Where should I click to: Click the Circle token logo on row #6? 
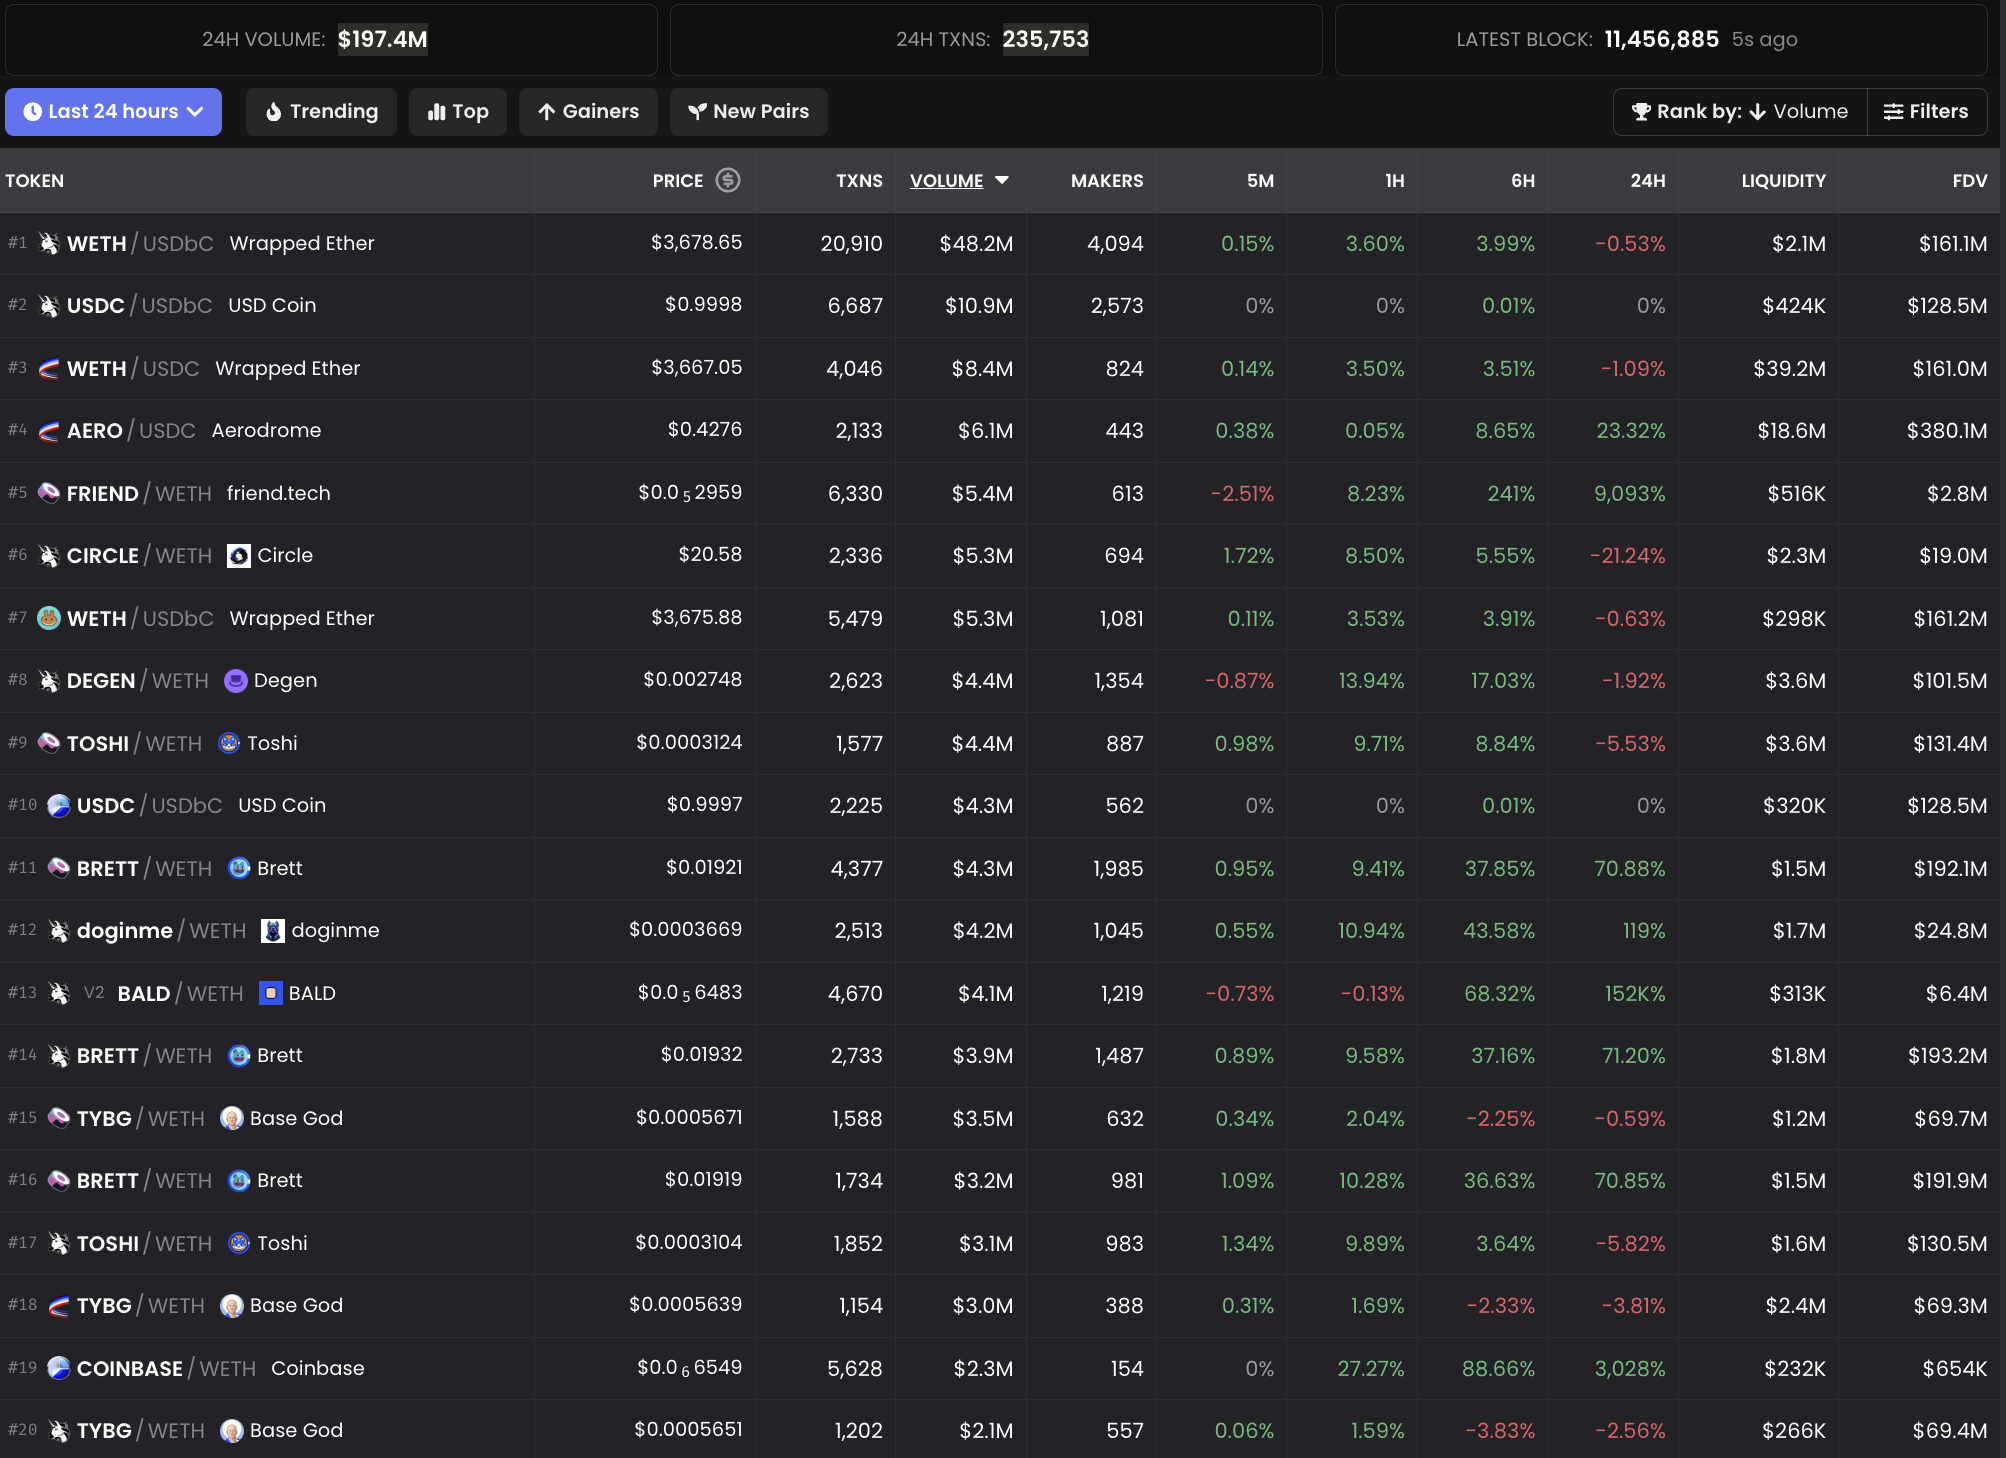pyautogui.click(x=239, y=555)
